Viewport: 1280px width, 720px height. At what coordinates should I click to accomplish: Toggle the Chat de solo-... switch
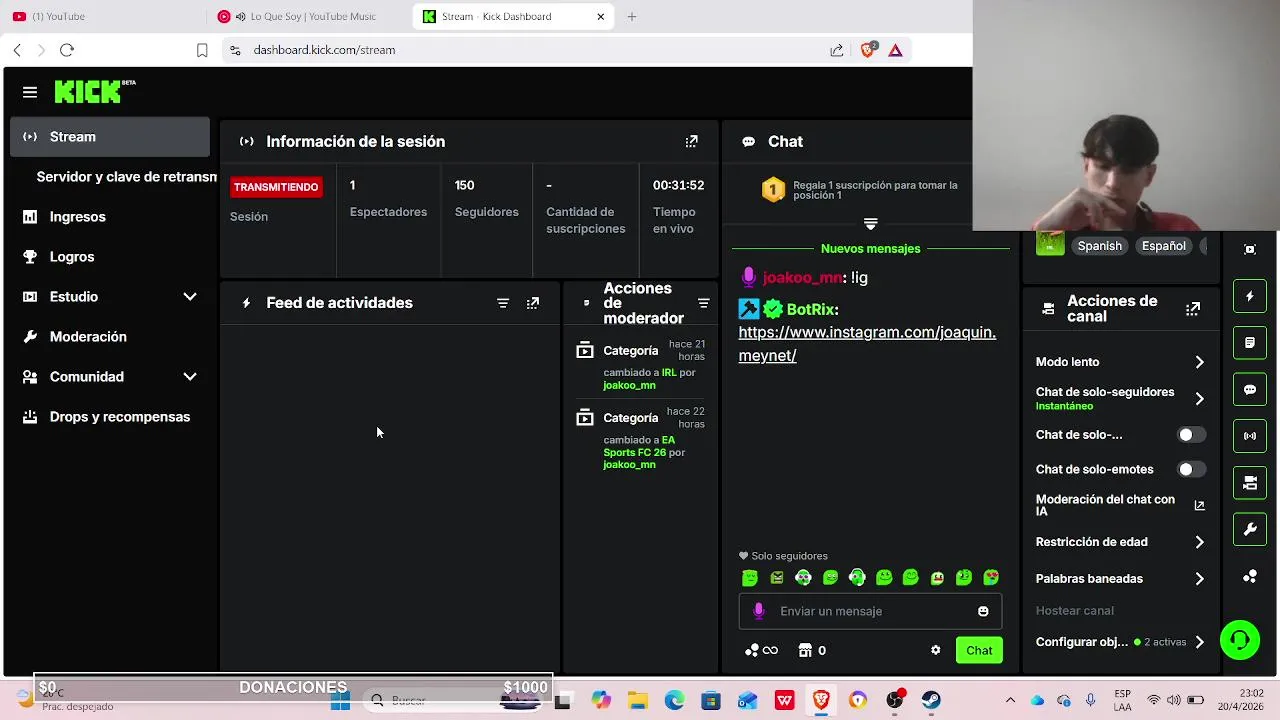[x=1190, y=435]
